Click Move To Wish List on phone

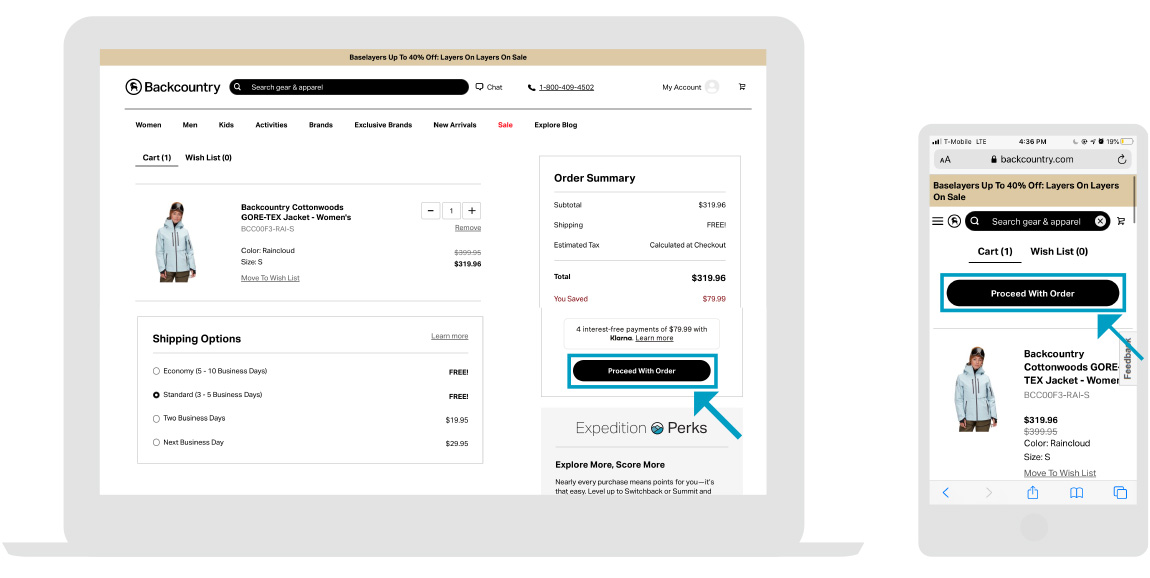1060,473
